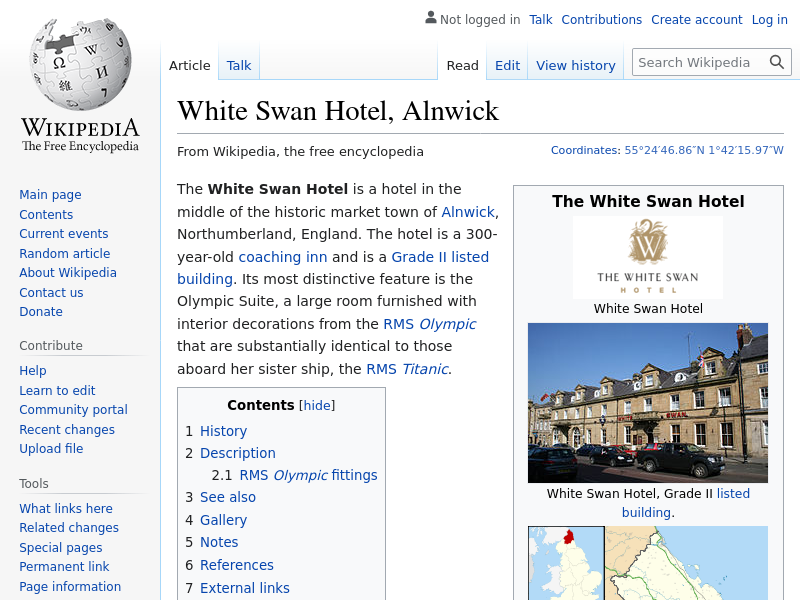Select the Edit tab
Viewport: 800px width, 600px height.
pyautogui.click(x=507, y=65)
